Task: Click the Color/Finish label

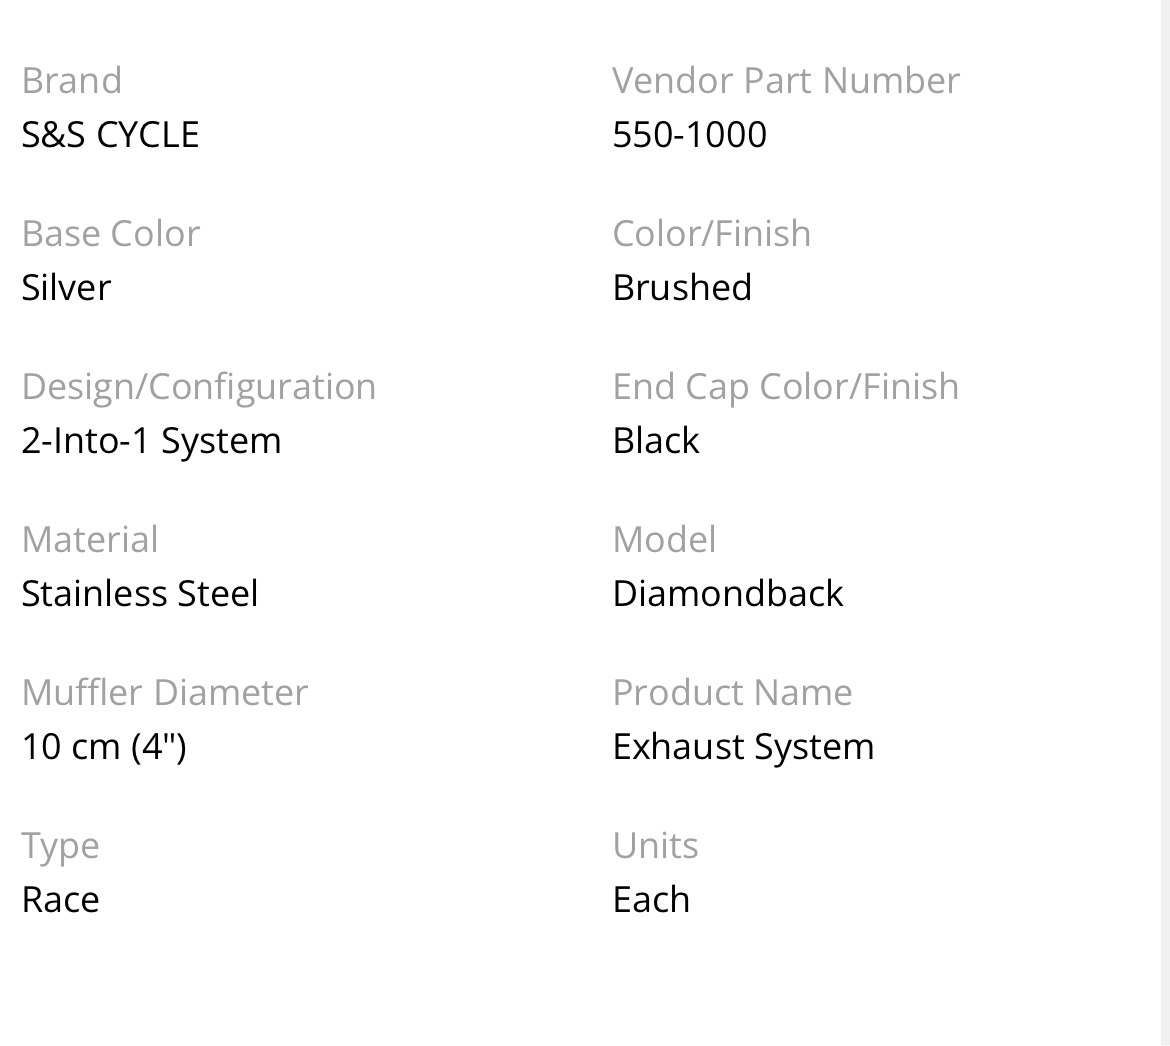Action: pos(712,234)
